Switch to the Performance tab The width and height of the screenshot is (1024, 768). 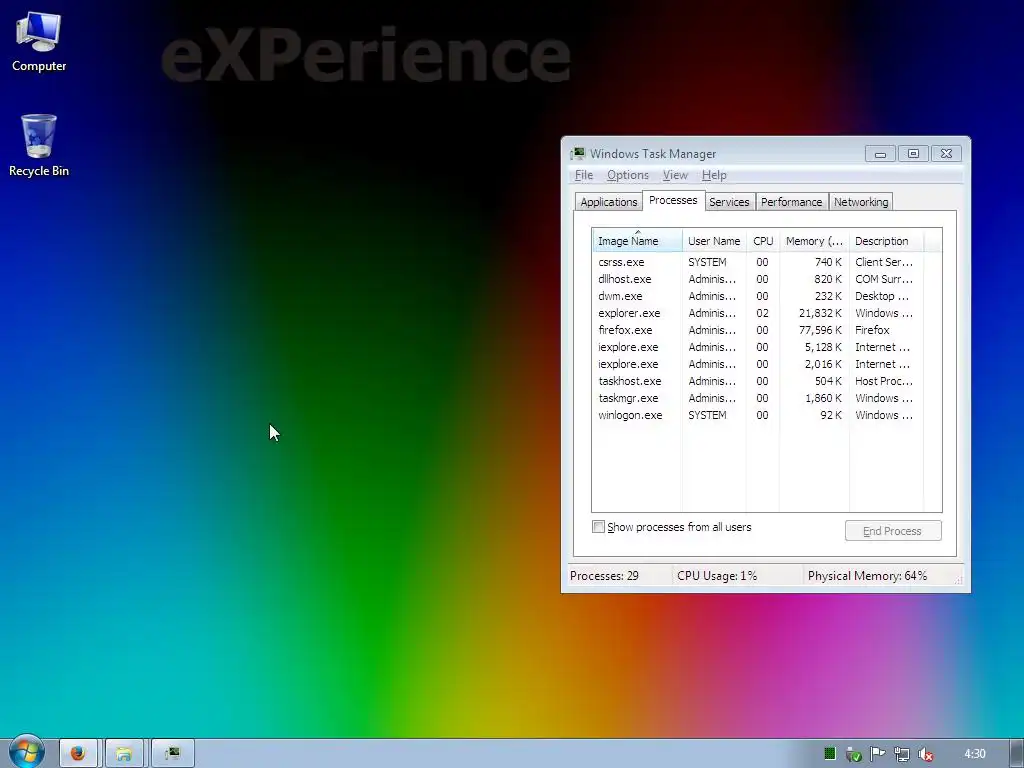792,202
